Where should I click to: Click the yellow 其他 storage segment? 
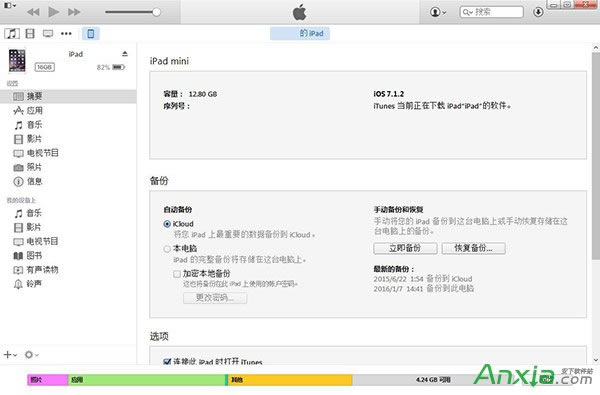(x=290, y=380)
